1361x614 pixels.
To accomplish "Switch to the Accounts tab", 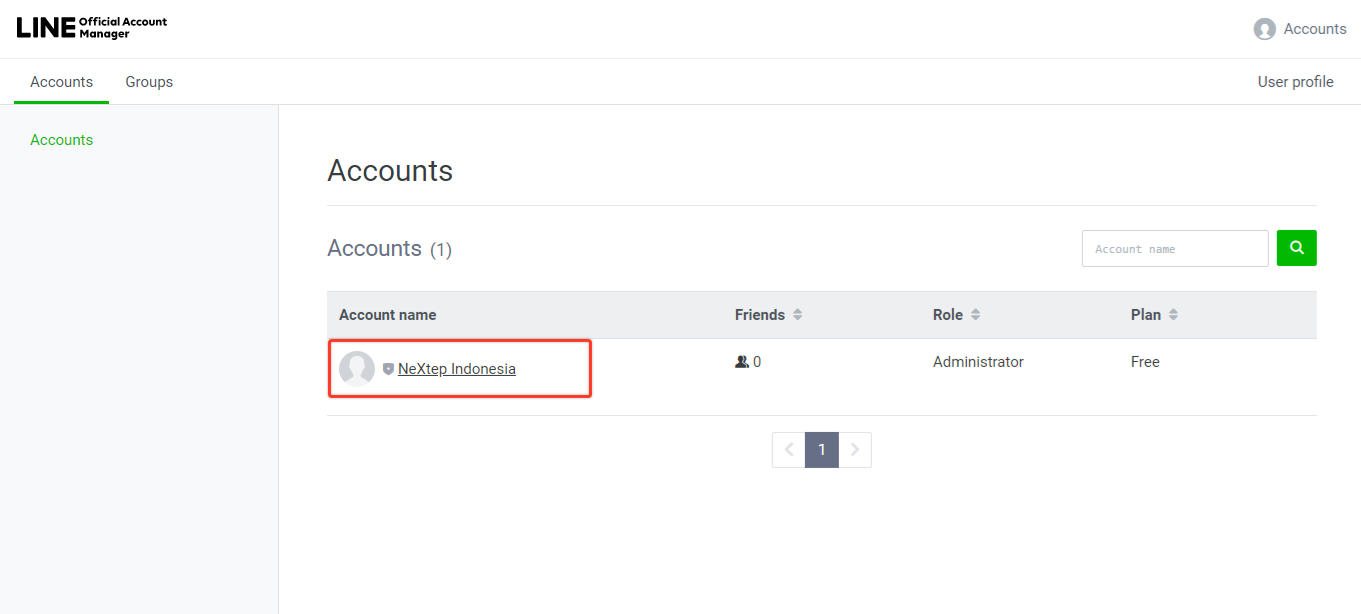I will pos(61,82).
